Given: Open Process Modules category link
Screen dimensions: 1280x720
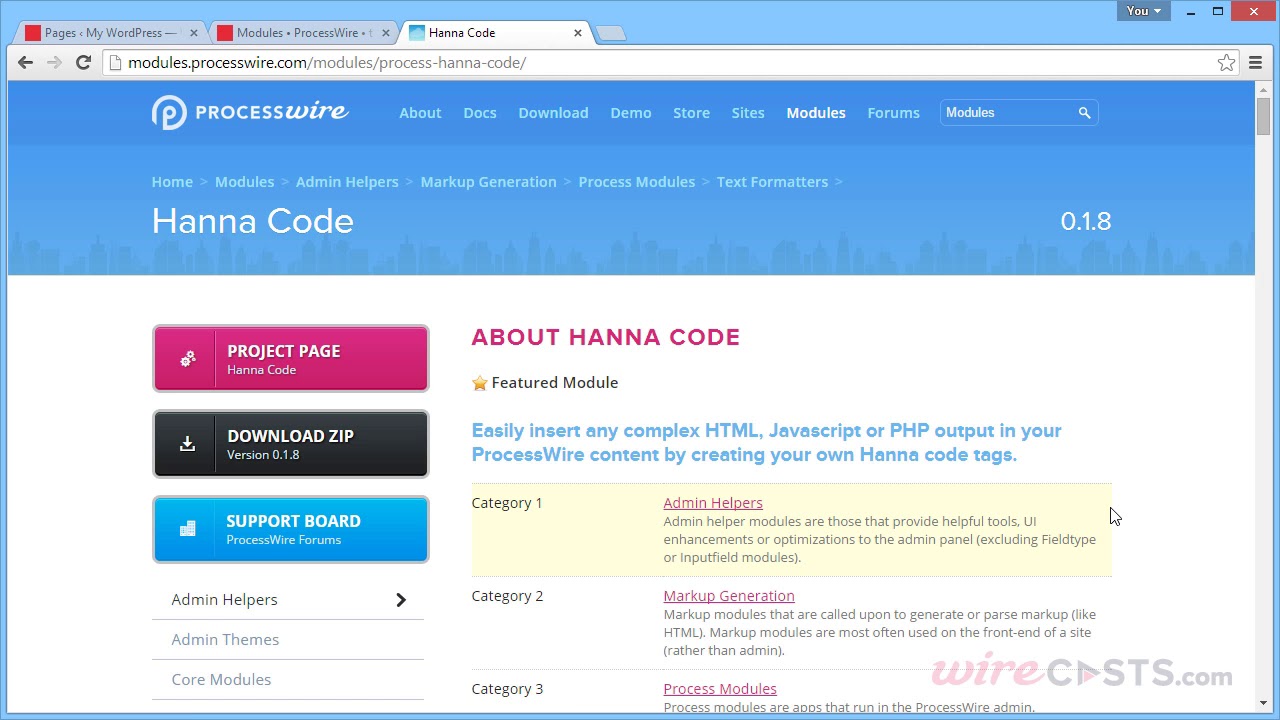Looking at the screenshot, I should pyautogui.click(x=720, y=689).
